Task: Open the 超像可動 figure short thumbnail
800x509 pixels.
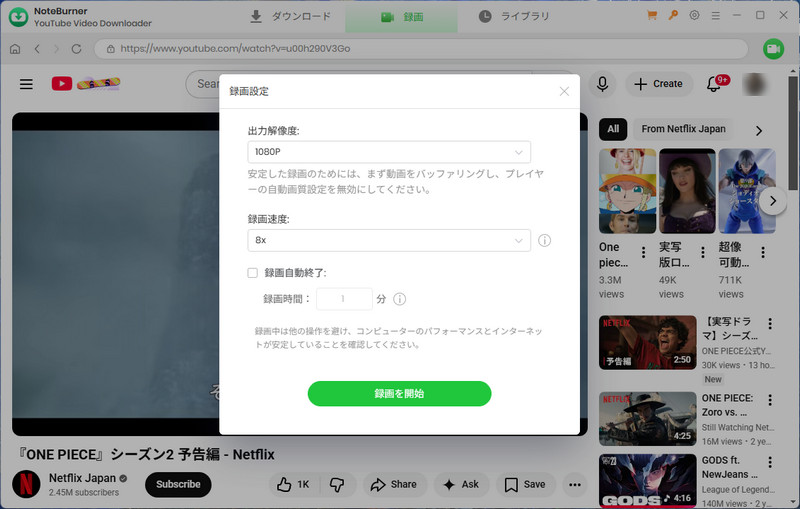Action: point(747,191)
